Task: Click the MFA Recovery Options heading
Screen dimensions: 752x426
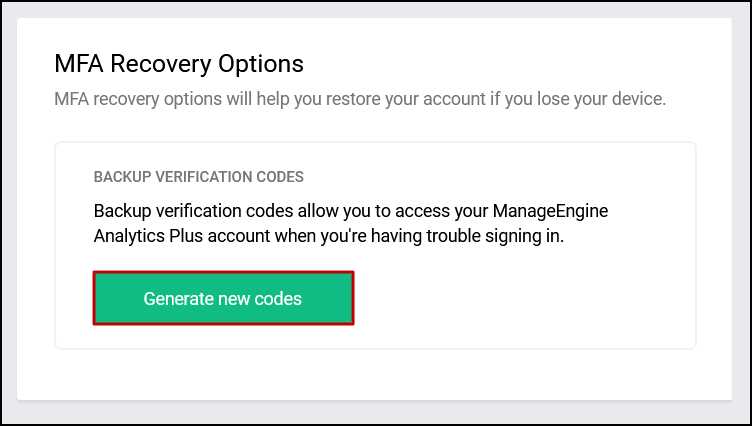Action: pos(178,64)
